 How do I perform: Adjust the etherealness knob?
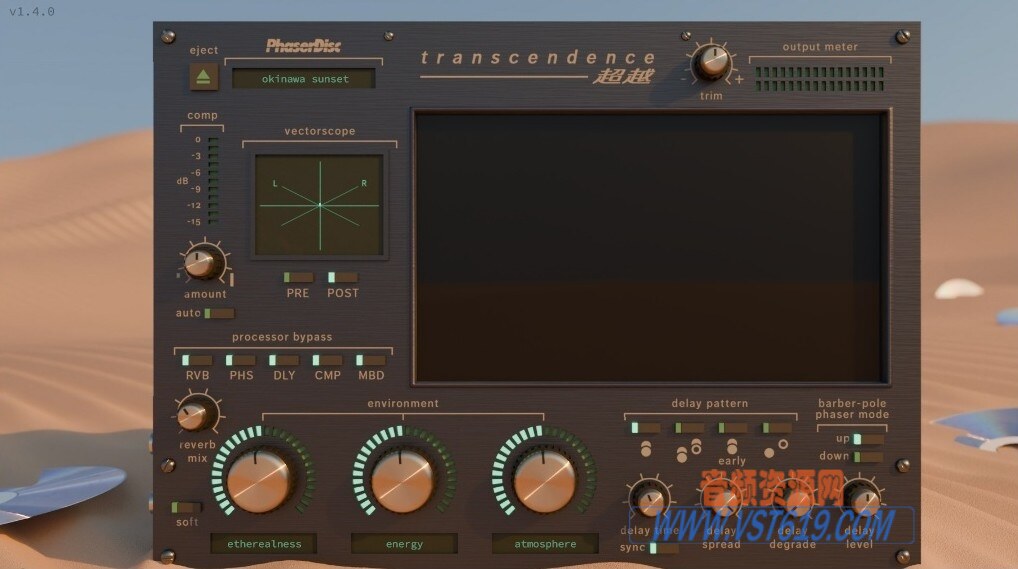(x=260, y=481)
